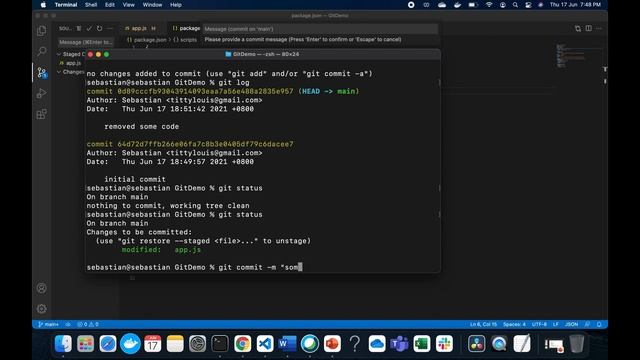Open the Window menu
The height and width of the screenshot is (360, 640).
pos(152,5)
